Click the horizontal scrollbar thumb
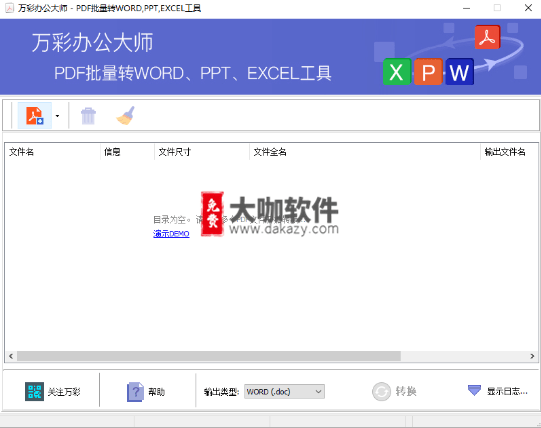This screenshot has height=428, width=541. pyautogui.click(x=209, y=356)
